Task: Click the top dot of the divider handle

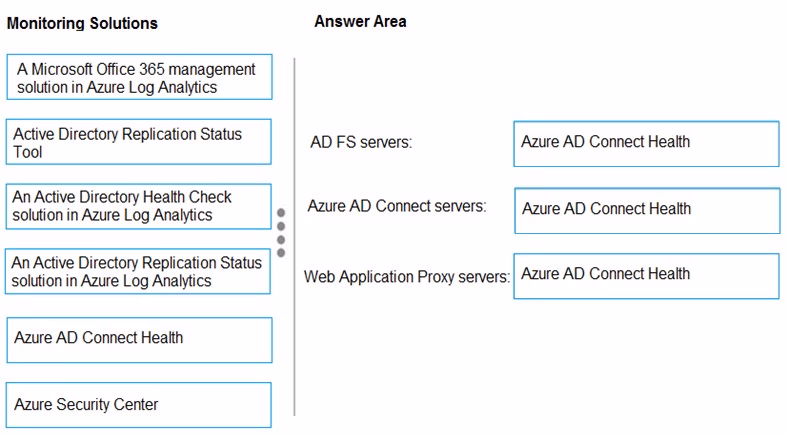Action: pyautogui.click(x=281, y=212)
